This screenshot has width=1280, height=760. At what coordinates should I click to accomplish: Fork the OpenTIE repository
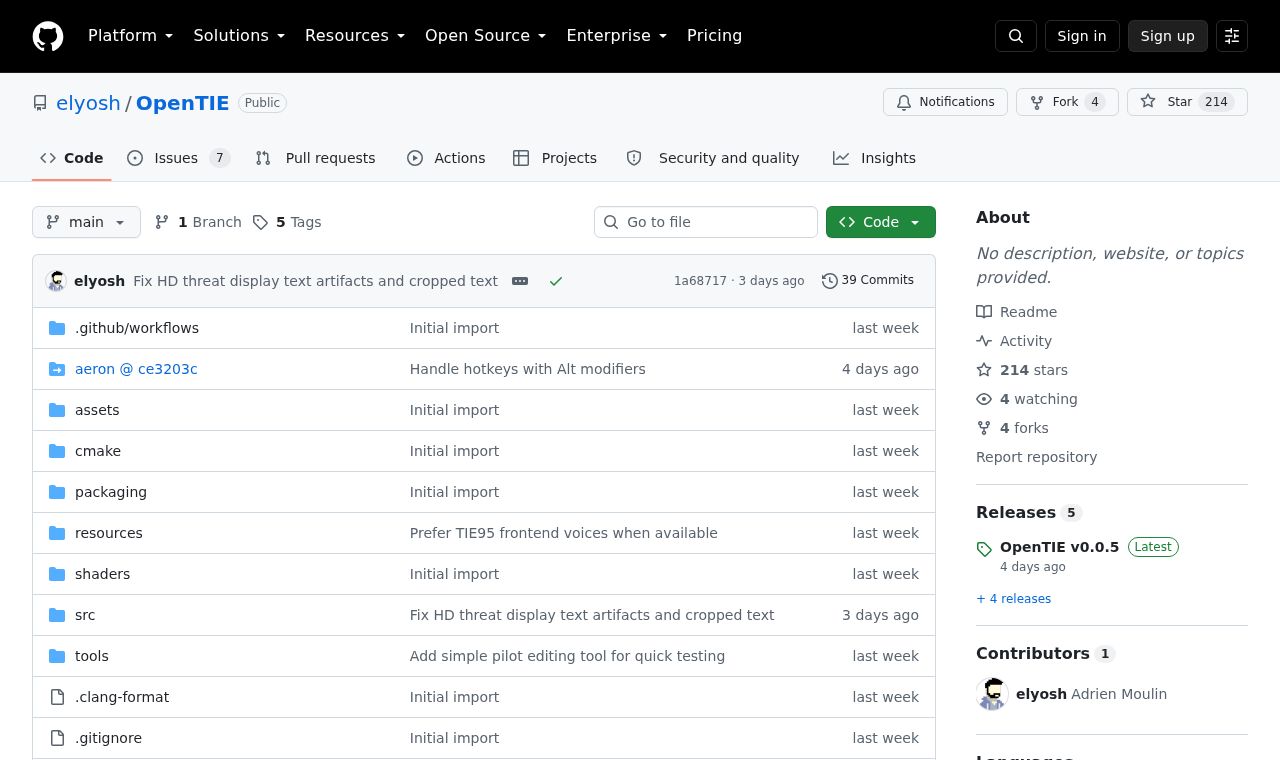(1067, 102)
